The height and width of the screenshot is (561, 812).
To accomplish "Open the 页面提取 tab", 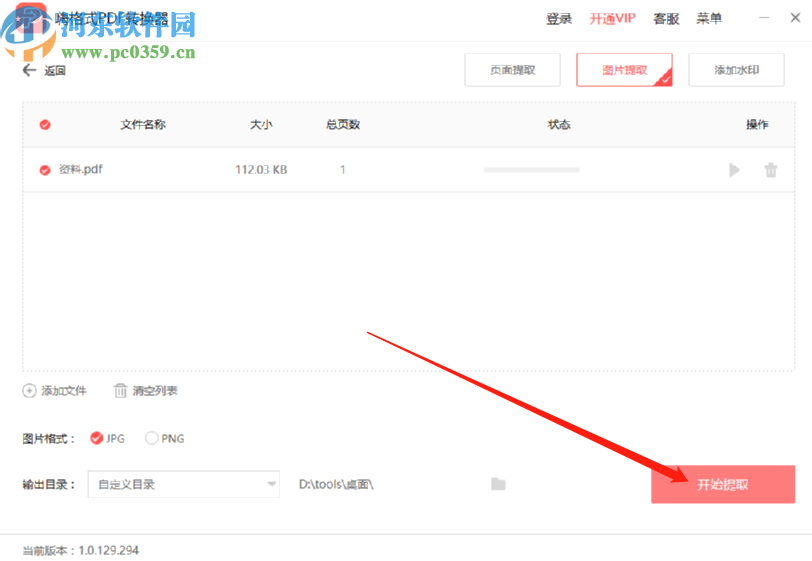I will click(x=512, y=70).
